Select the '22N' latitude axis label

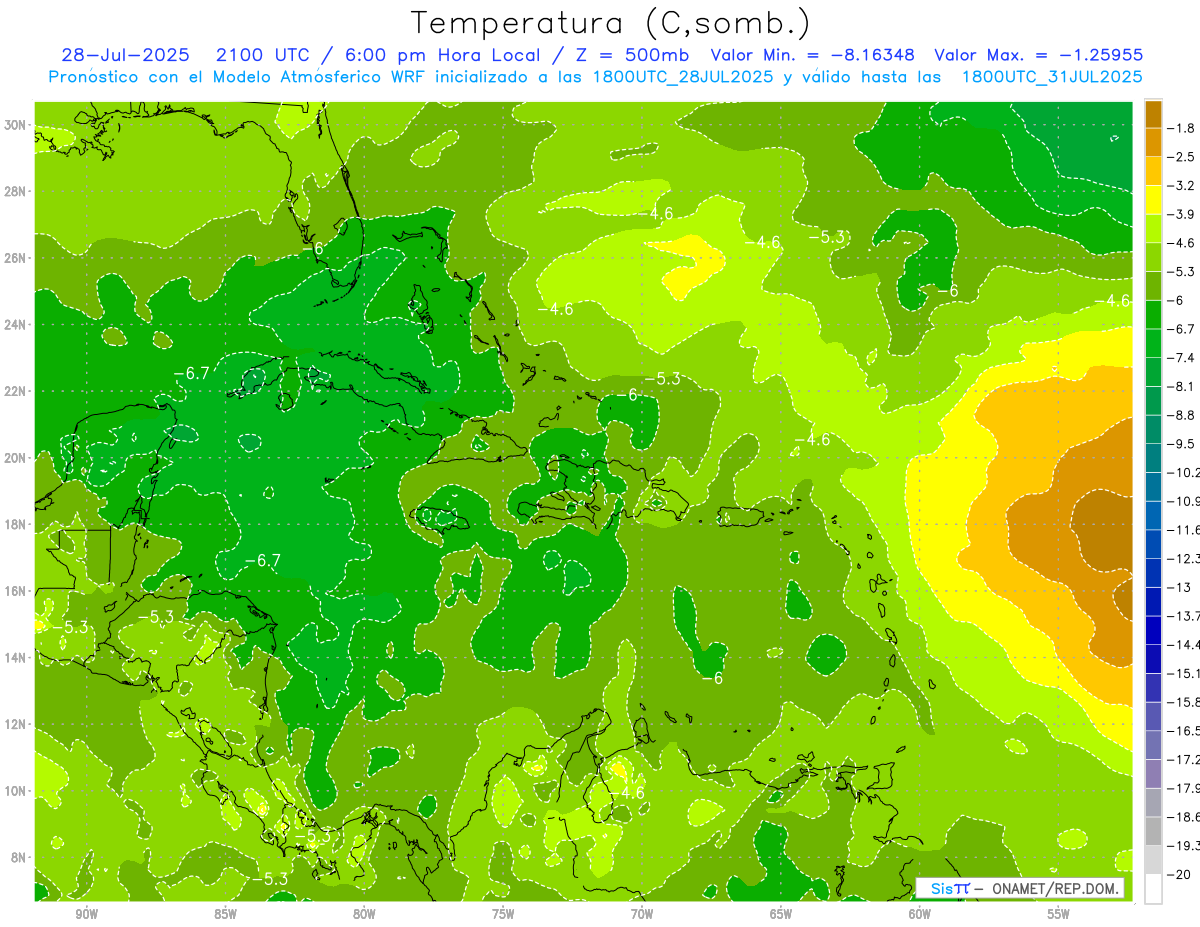[x=16, y=391]
